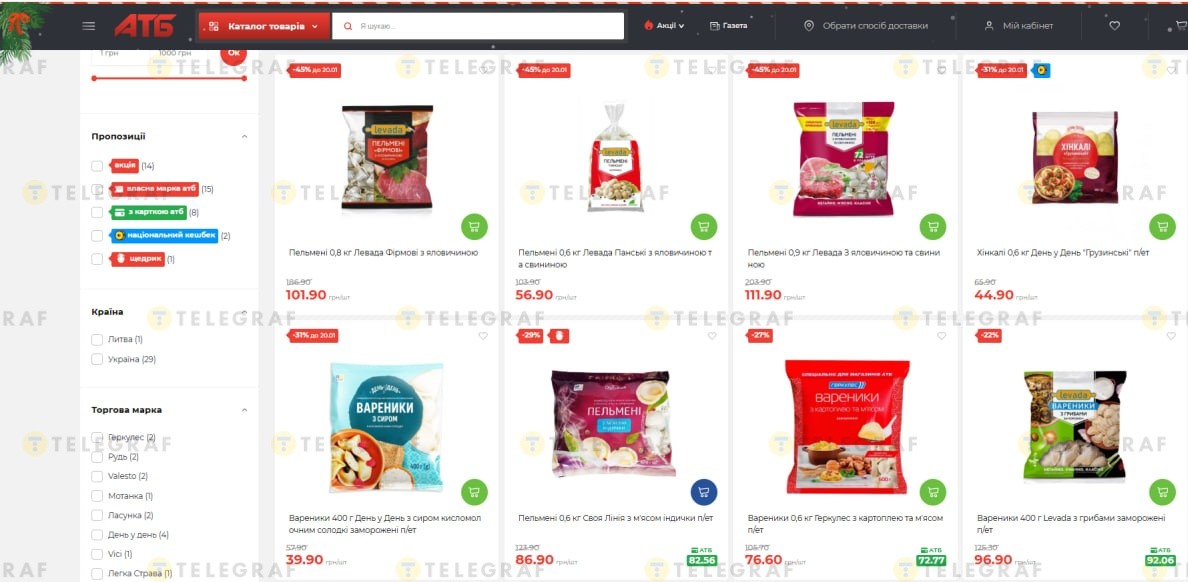Open the hamburger menu beside the ATB logo
The height and width of the screenshot is (582, 1188).
point(89,26)
